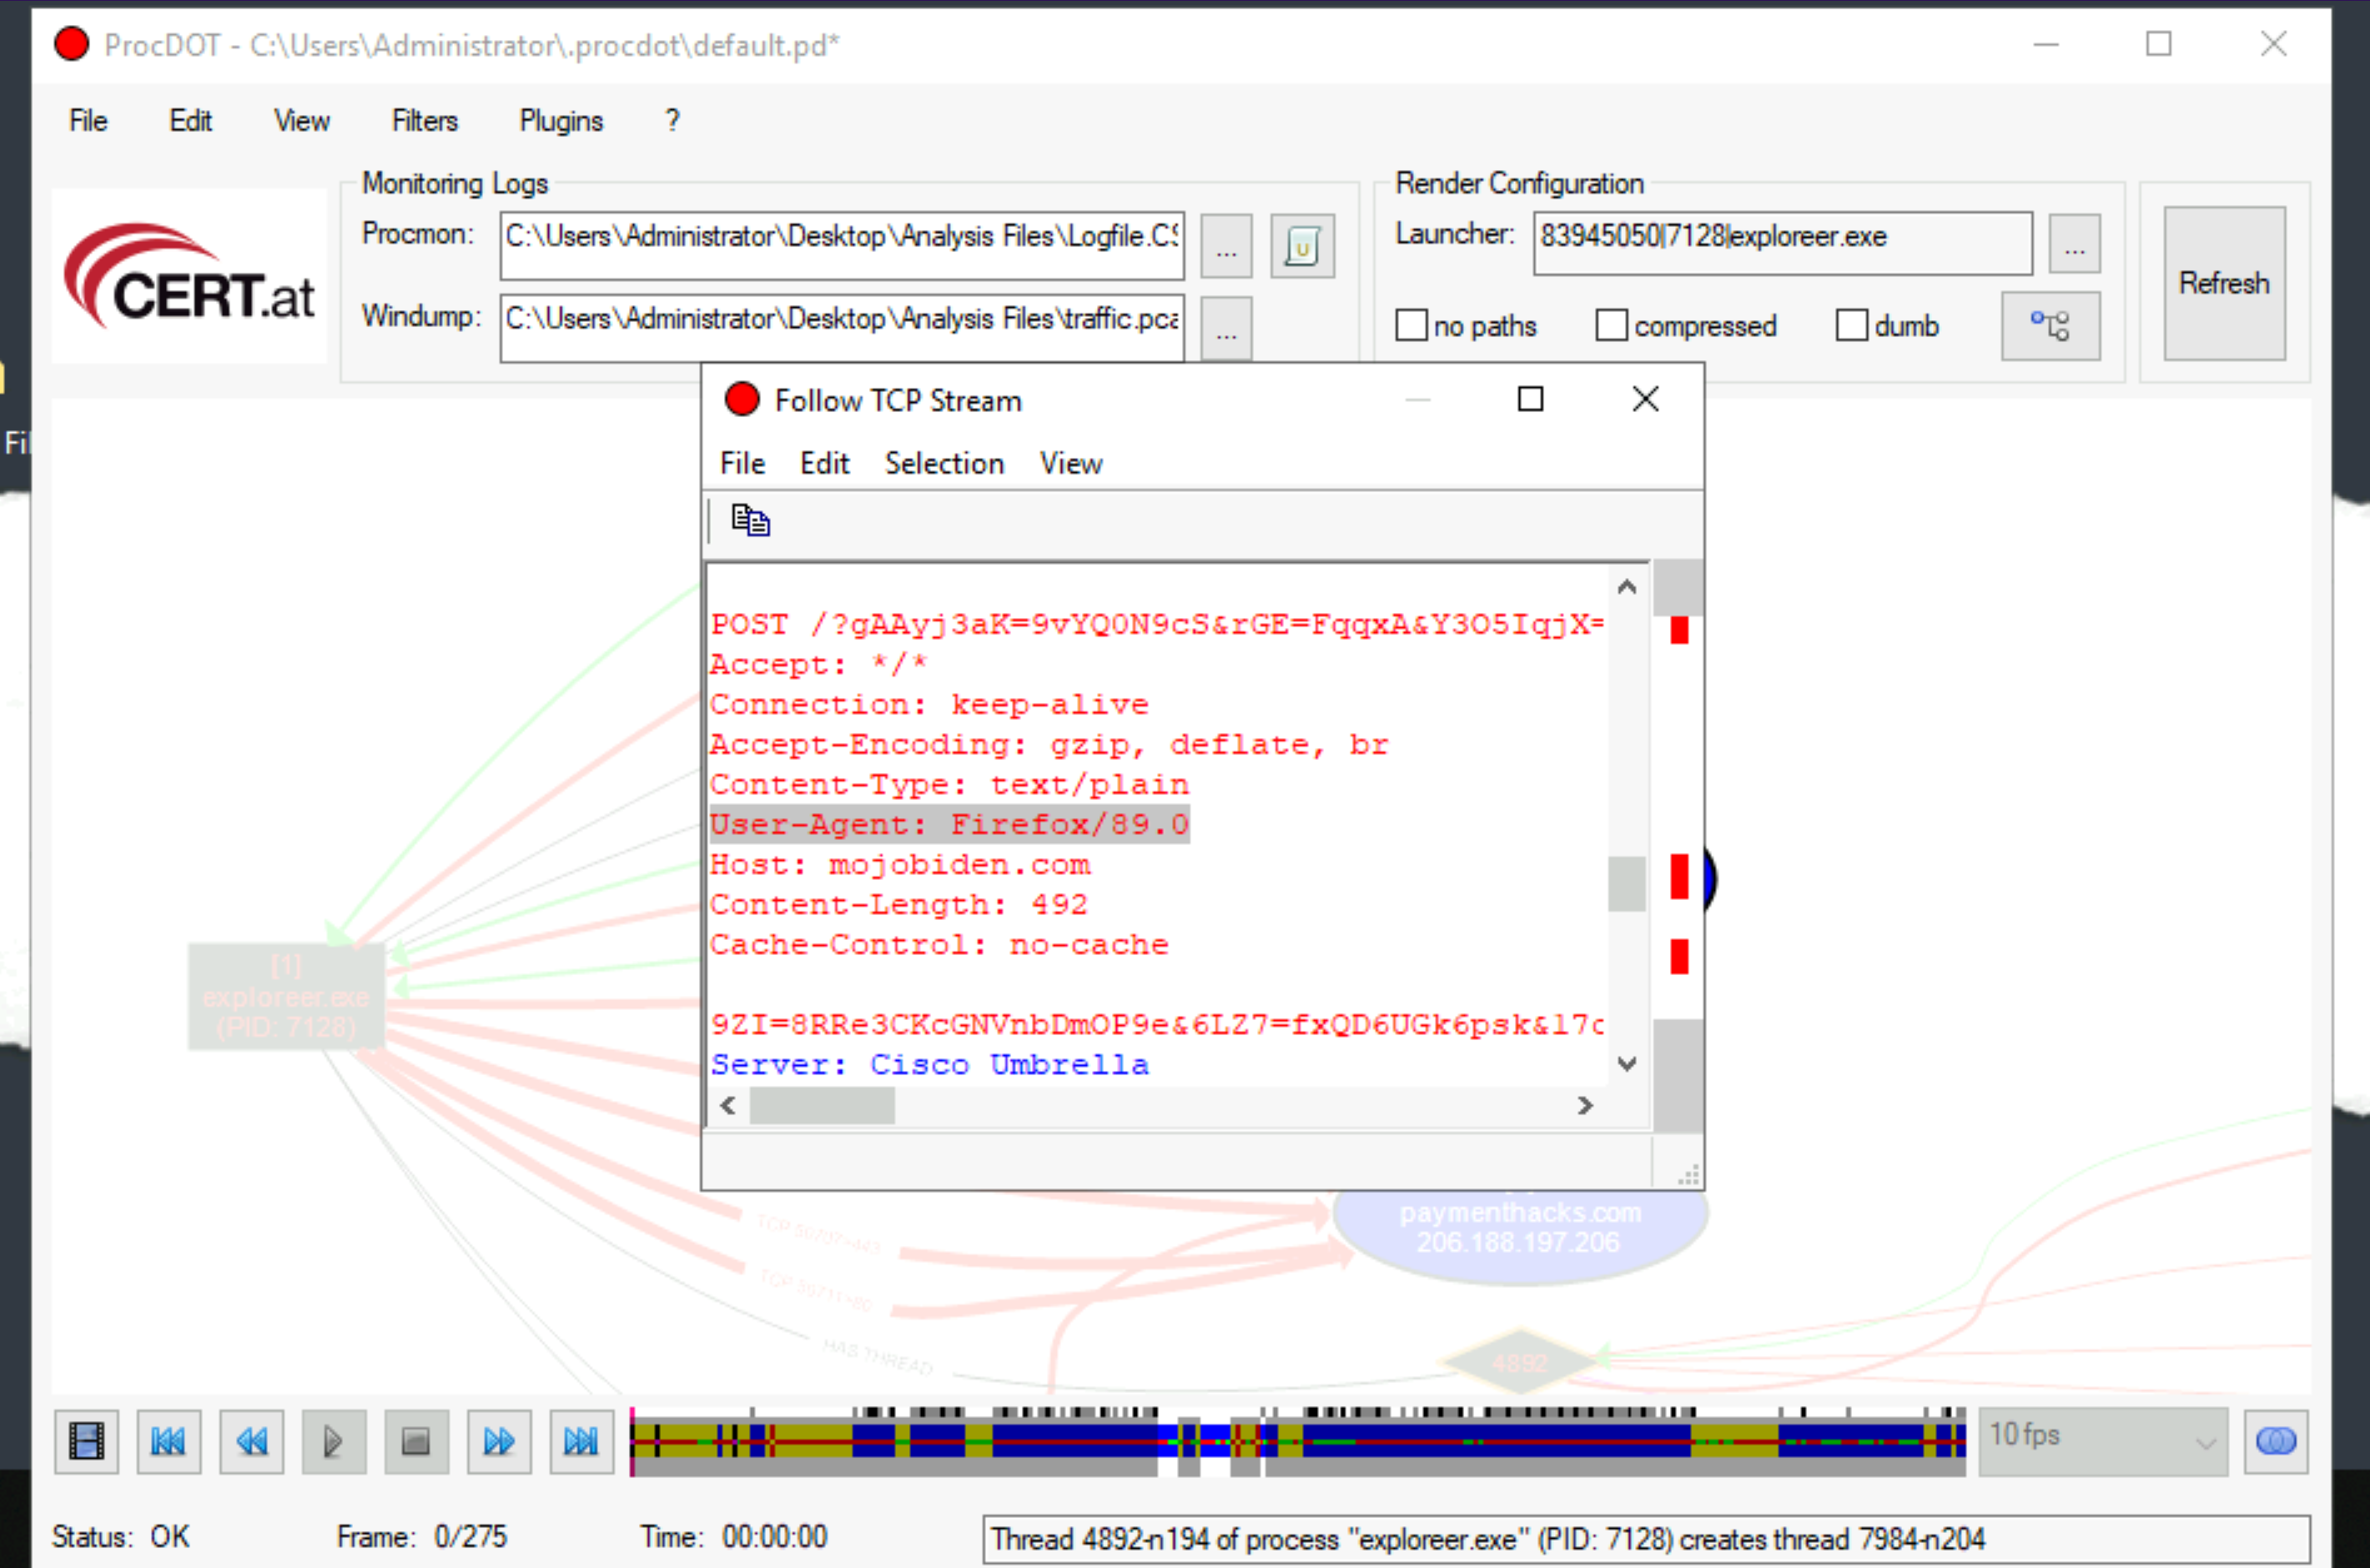The height and width of the screenshot is (1568, 2370).
Task: Click the Windump path input field
Action: tap(842, 327)
